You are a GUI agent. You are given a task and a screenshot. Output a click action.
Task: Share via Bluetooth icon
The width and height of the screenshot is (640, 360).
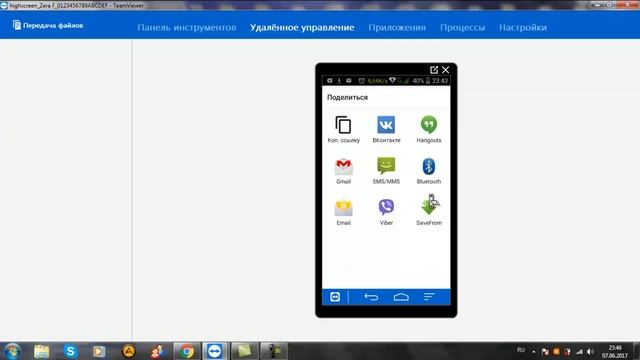point(429,167)
